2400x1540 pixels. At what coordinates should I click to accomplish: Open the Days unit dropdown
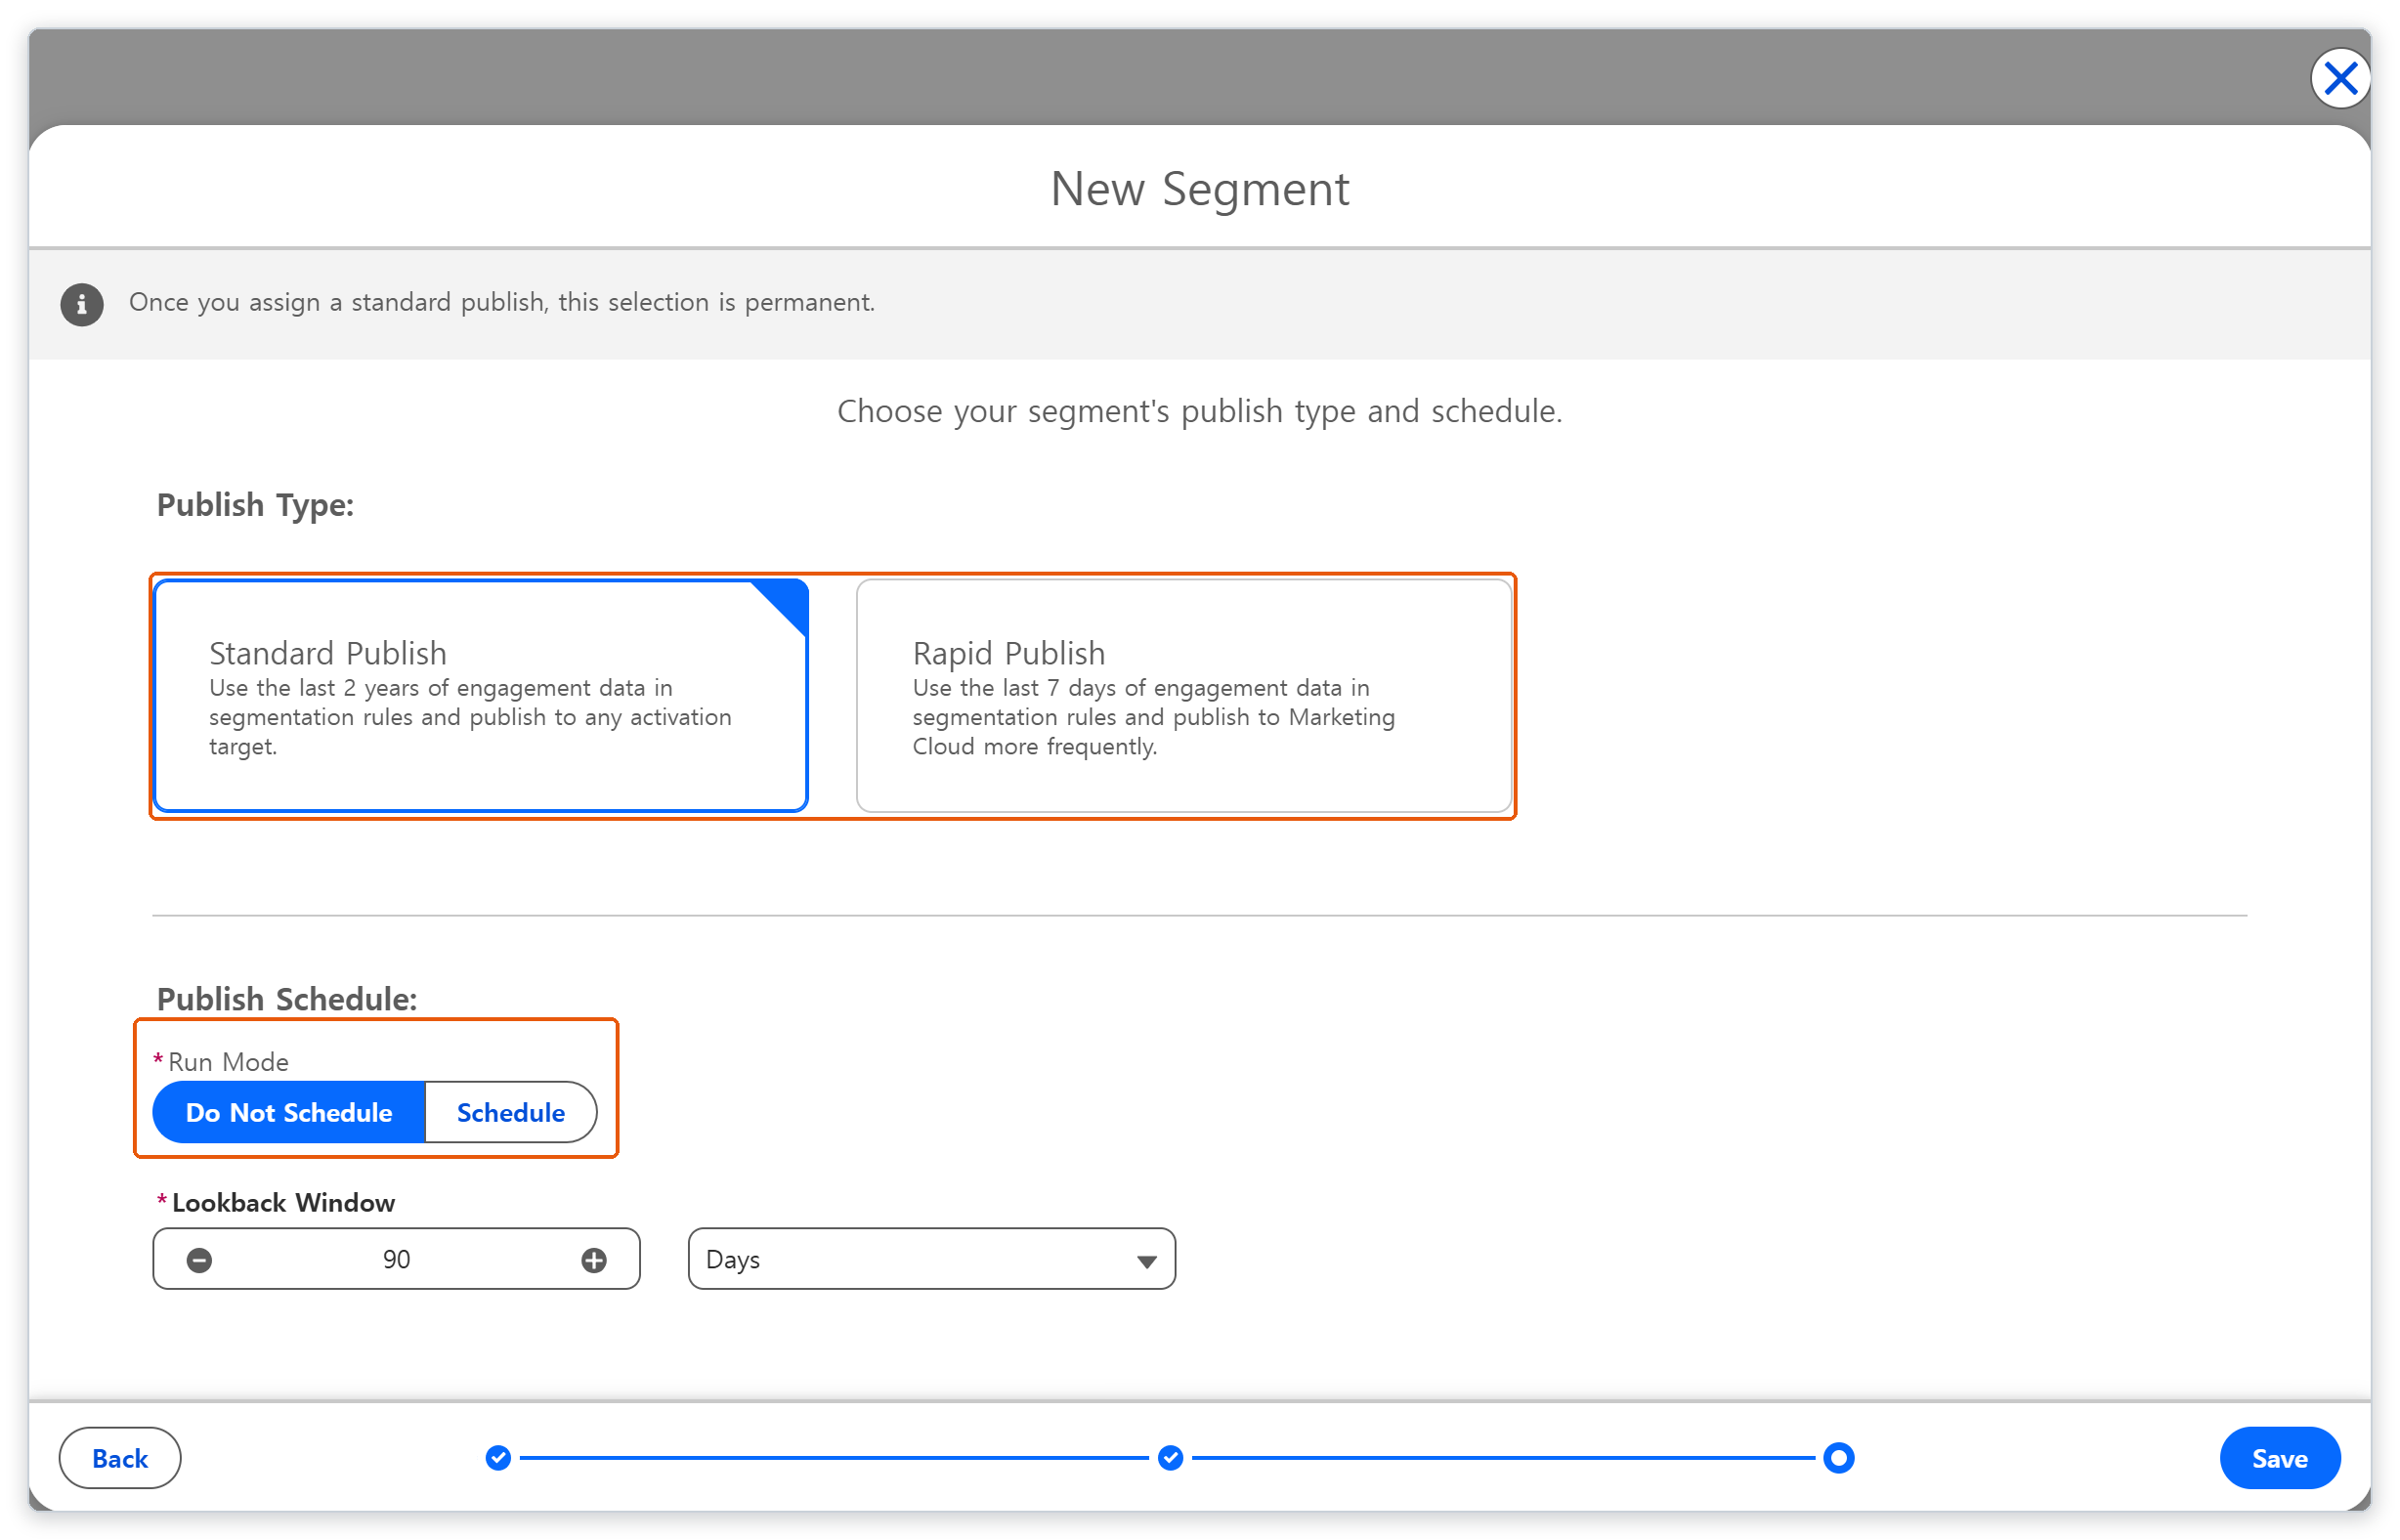931,1259
